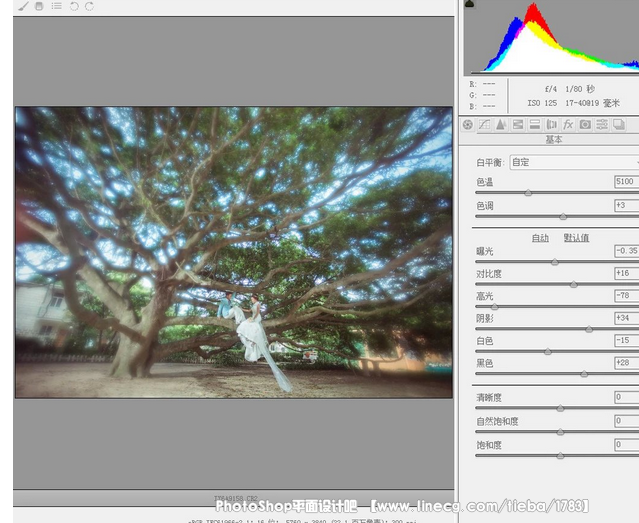Screen dimensions: 639x523
Task: Open the 白平衡 dropdown showing 自定
Action: 574,162
